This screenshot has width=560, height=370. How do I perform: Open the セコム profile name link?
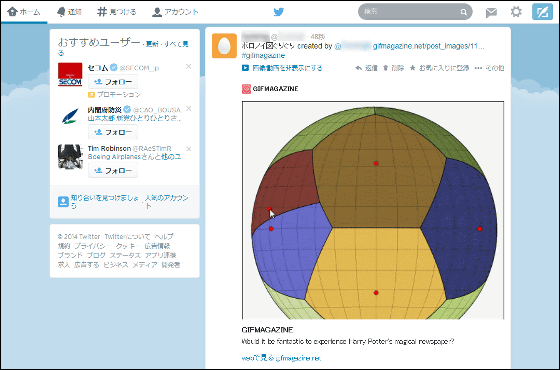[x=98, y=68]
